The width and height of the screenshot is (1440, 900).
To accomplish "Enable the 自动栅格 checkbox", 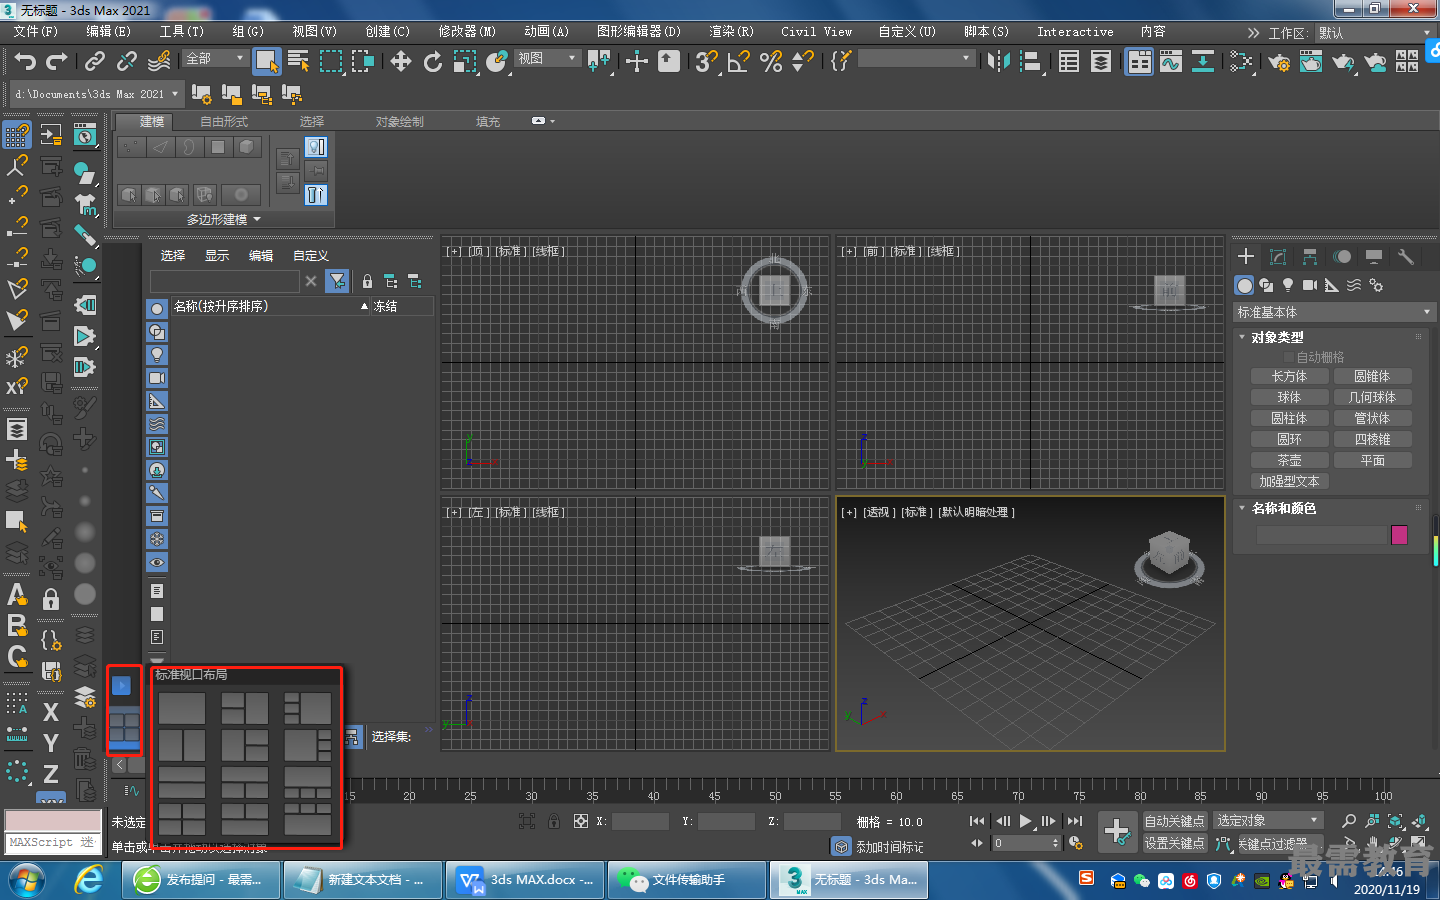I will (1289, 357).
